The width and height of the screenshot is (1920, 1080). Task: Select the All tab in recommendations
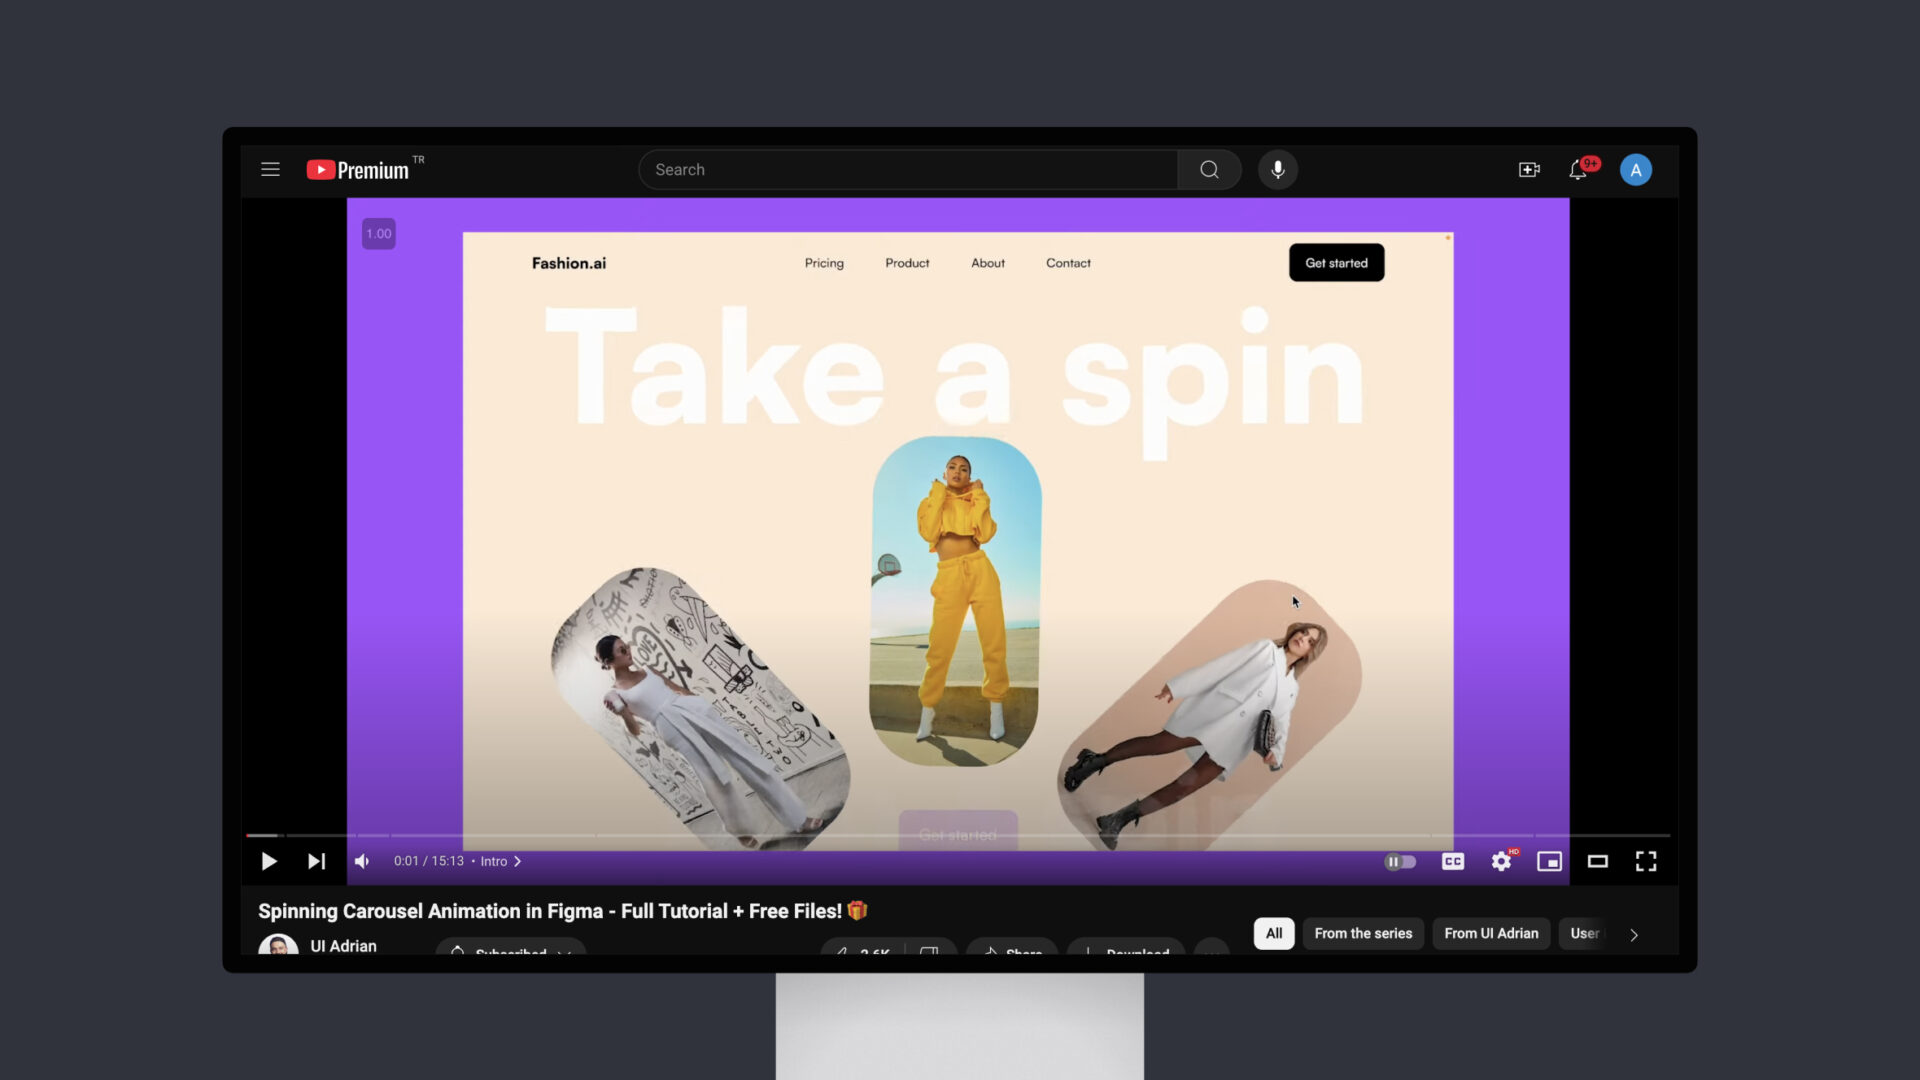(1273, 934)
